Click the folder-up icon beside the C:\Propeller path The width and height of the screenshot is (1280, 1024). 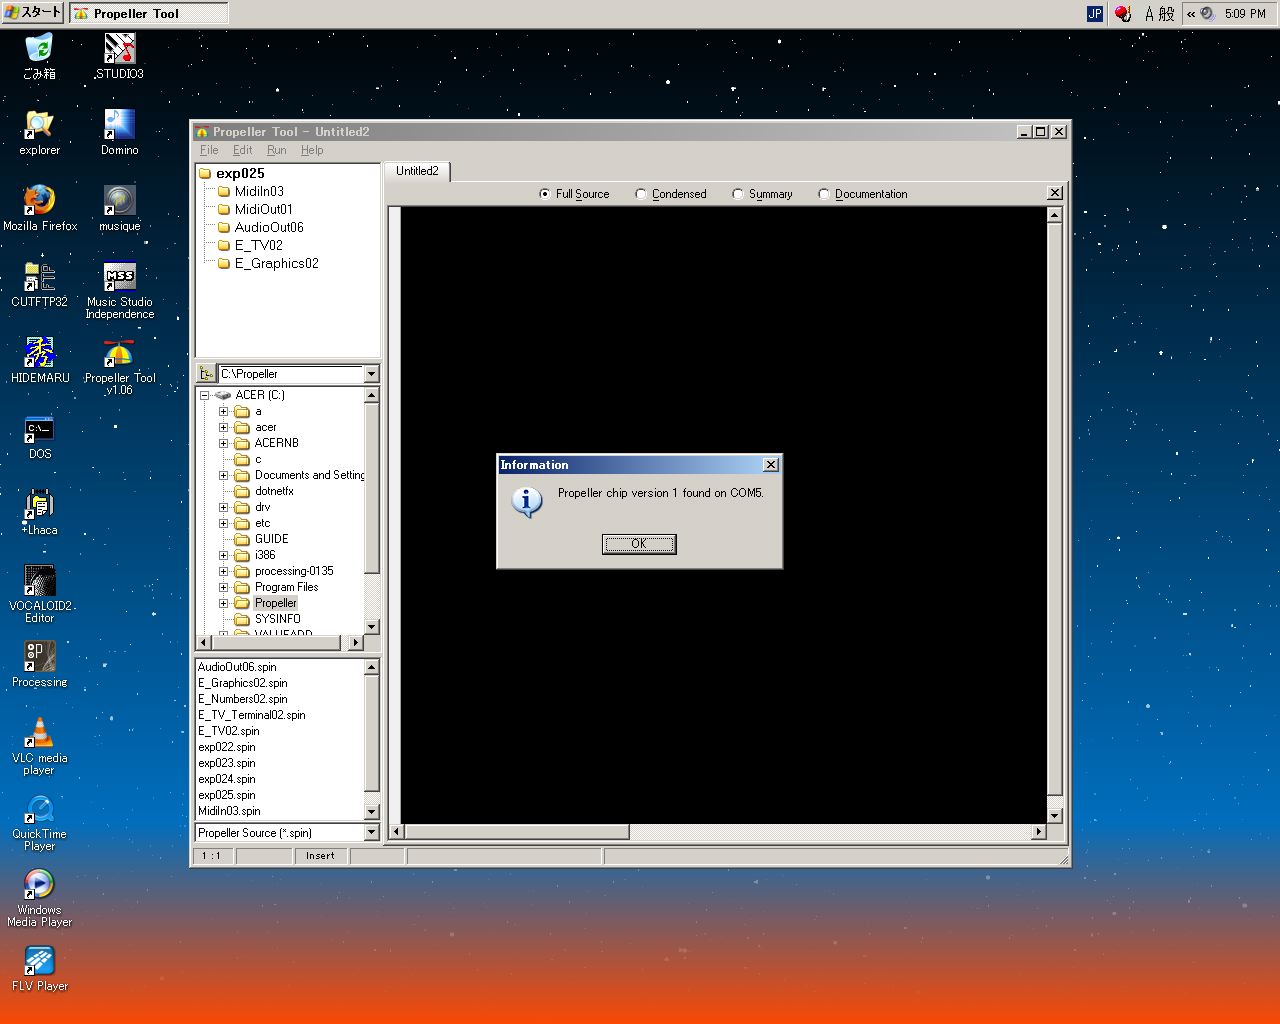click(x=206, y=374)
